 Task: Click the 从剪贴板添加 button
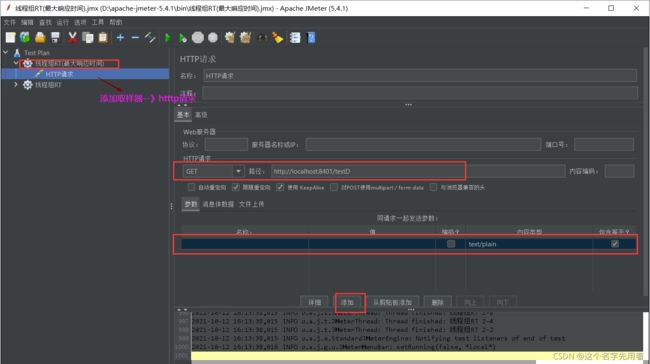tap(393, 302)
